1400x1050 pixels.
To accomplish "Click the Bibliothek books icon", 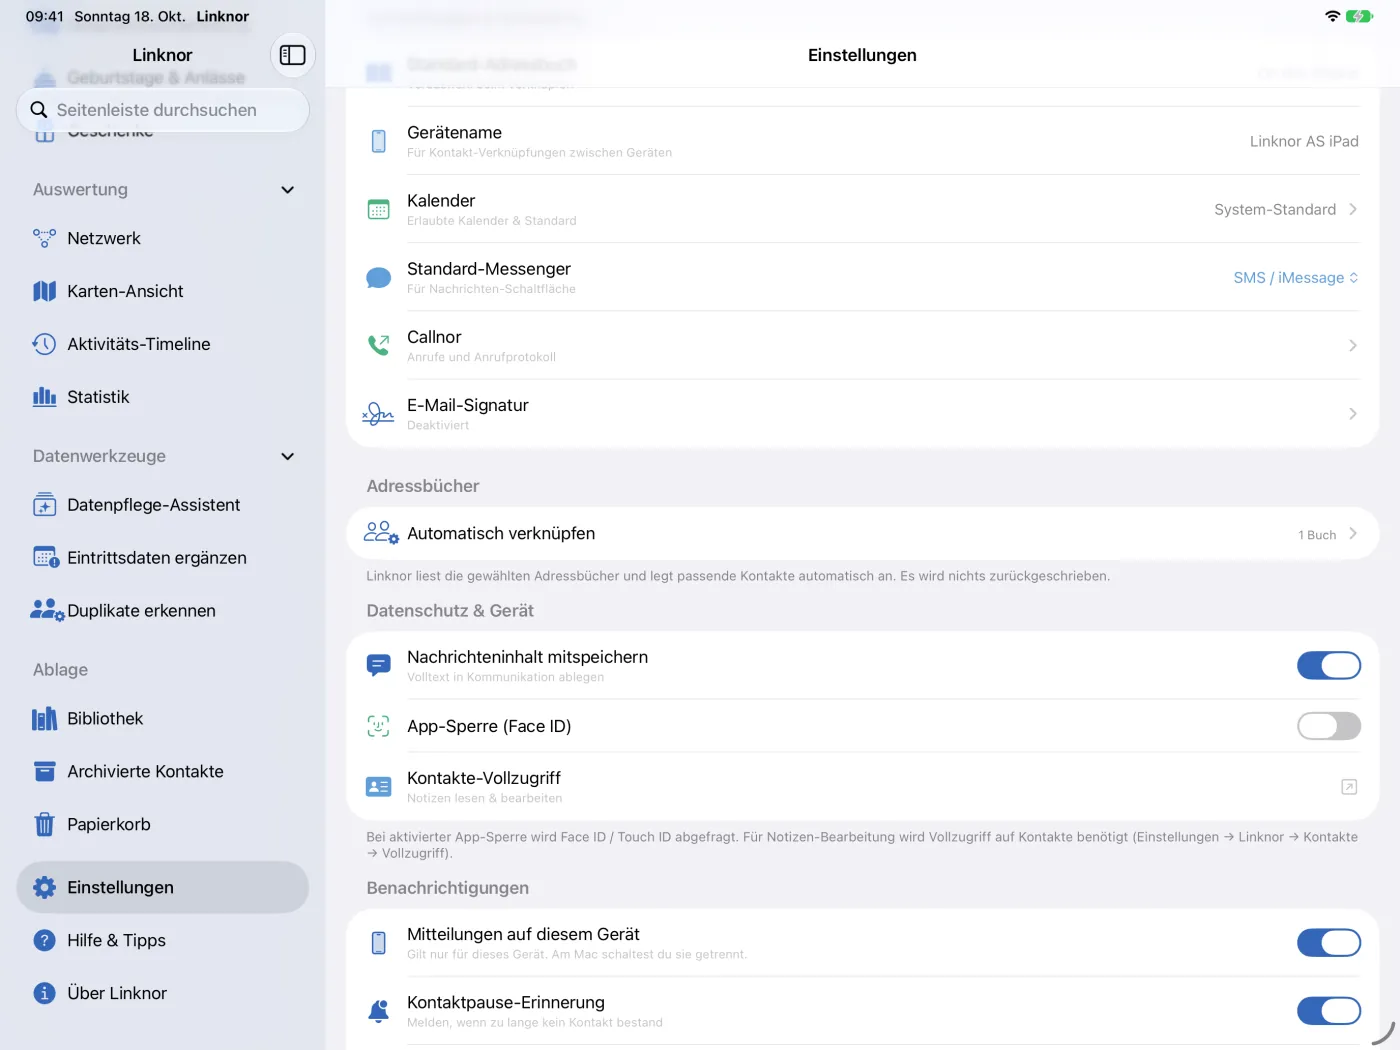I will [44, 719].
